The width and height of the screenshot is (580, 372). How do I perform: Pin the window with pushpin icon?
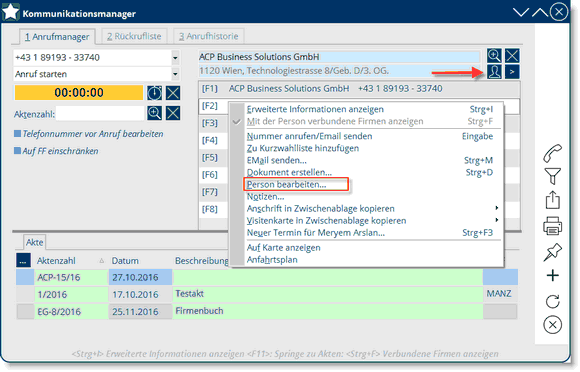tap(552, 252)
